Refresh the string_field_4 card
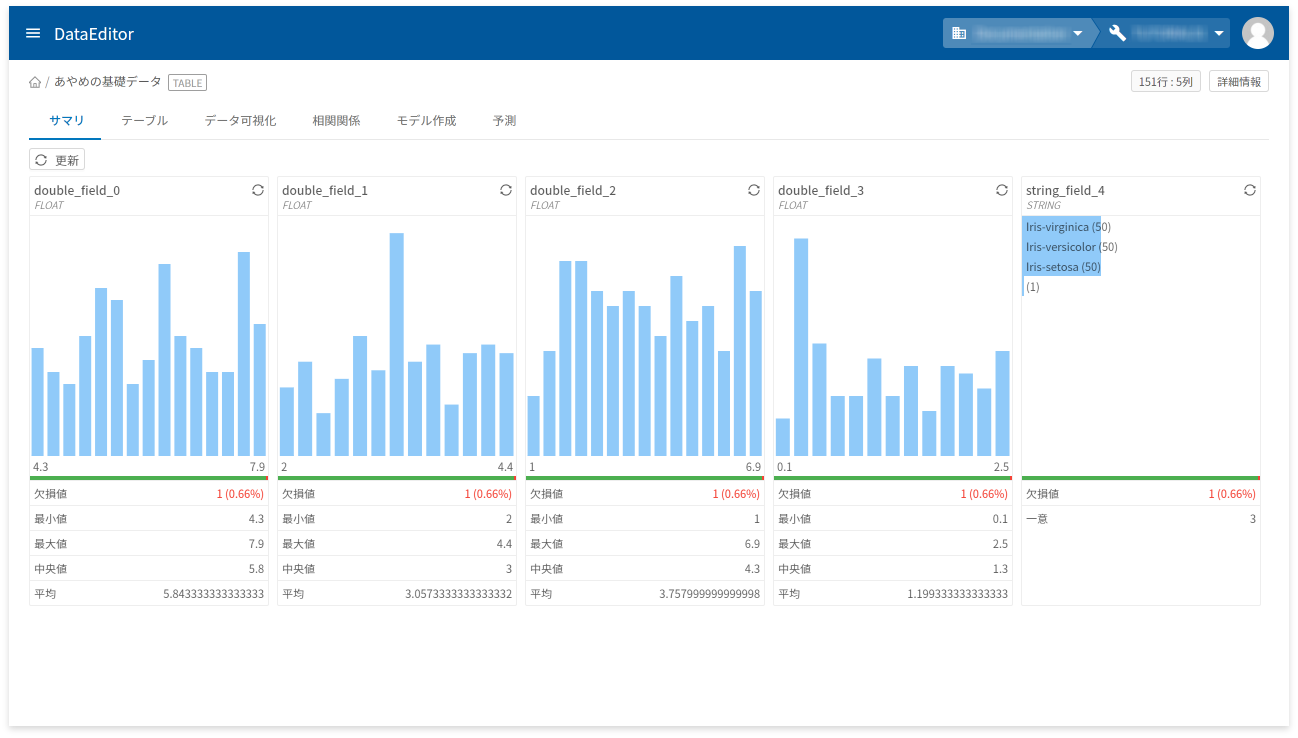 click(x=1249, y=190)
